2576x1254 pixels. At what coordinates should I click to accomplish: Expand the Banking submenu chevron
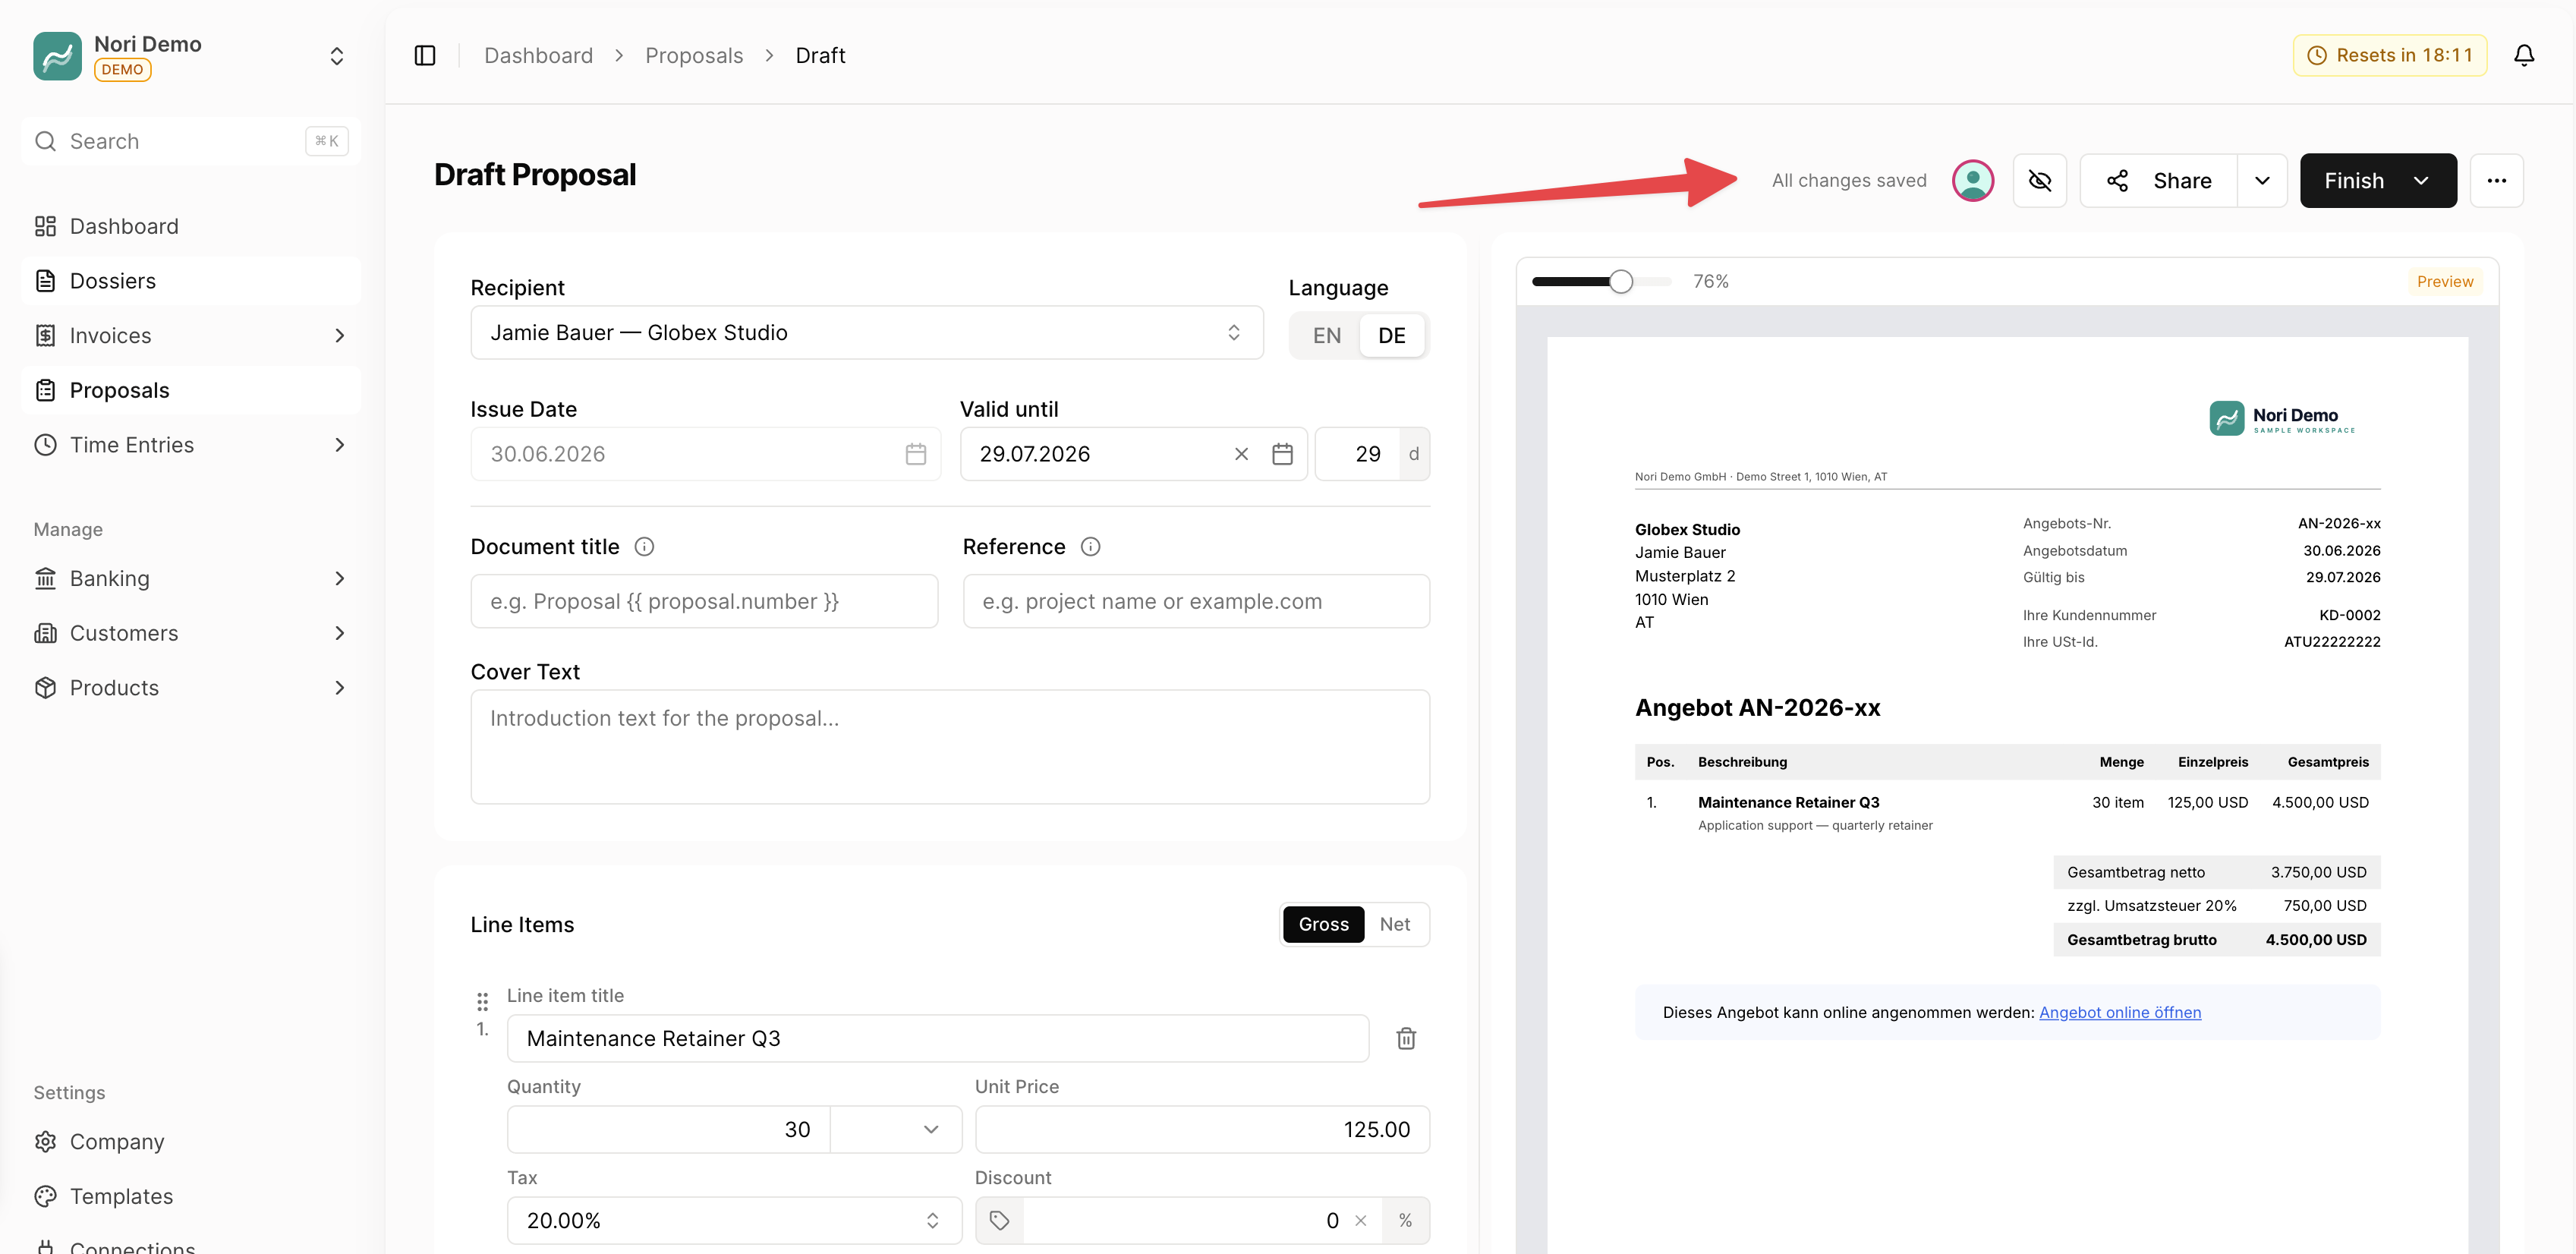pos(340,579)
